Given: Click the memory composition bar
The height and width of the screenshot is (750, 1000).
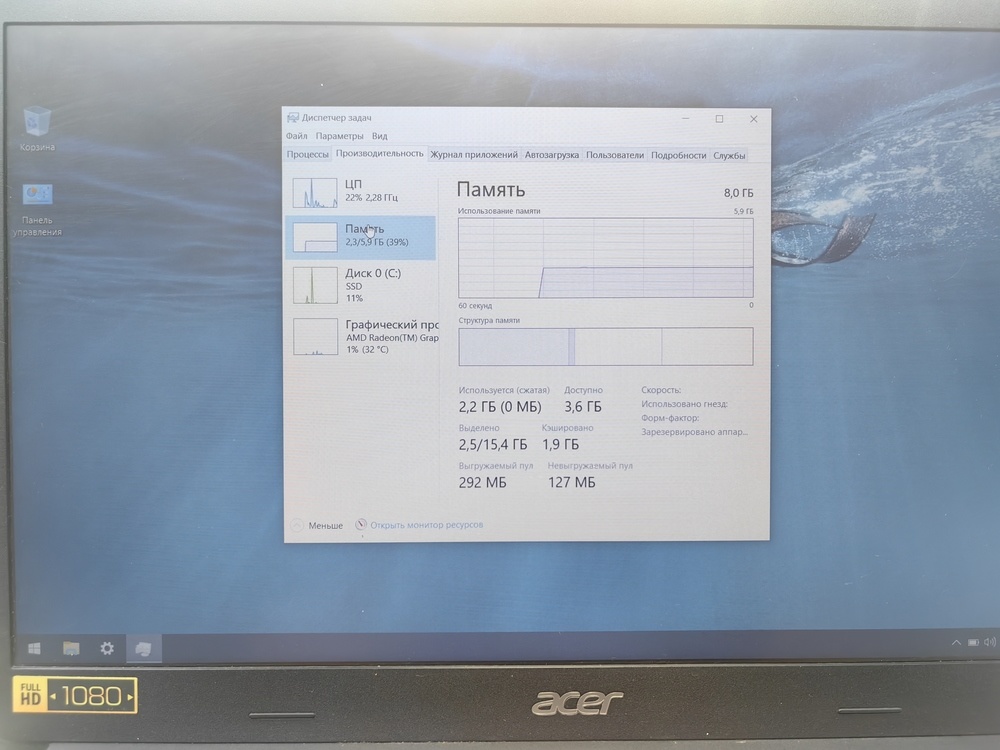Looking at the screenshot, I should (x=606, y=346).
